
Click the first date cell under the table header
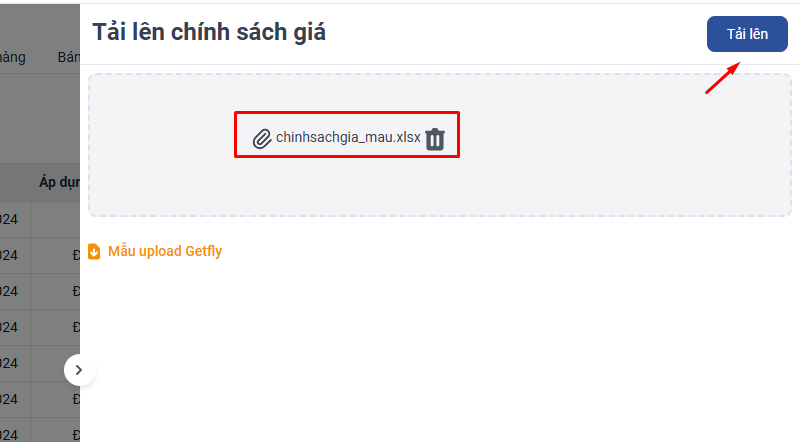click(9, 219)
